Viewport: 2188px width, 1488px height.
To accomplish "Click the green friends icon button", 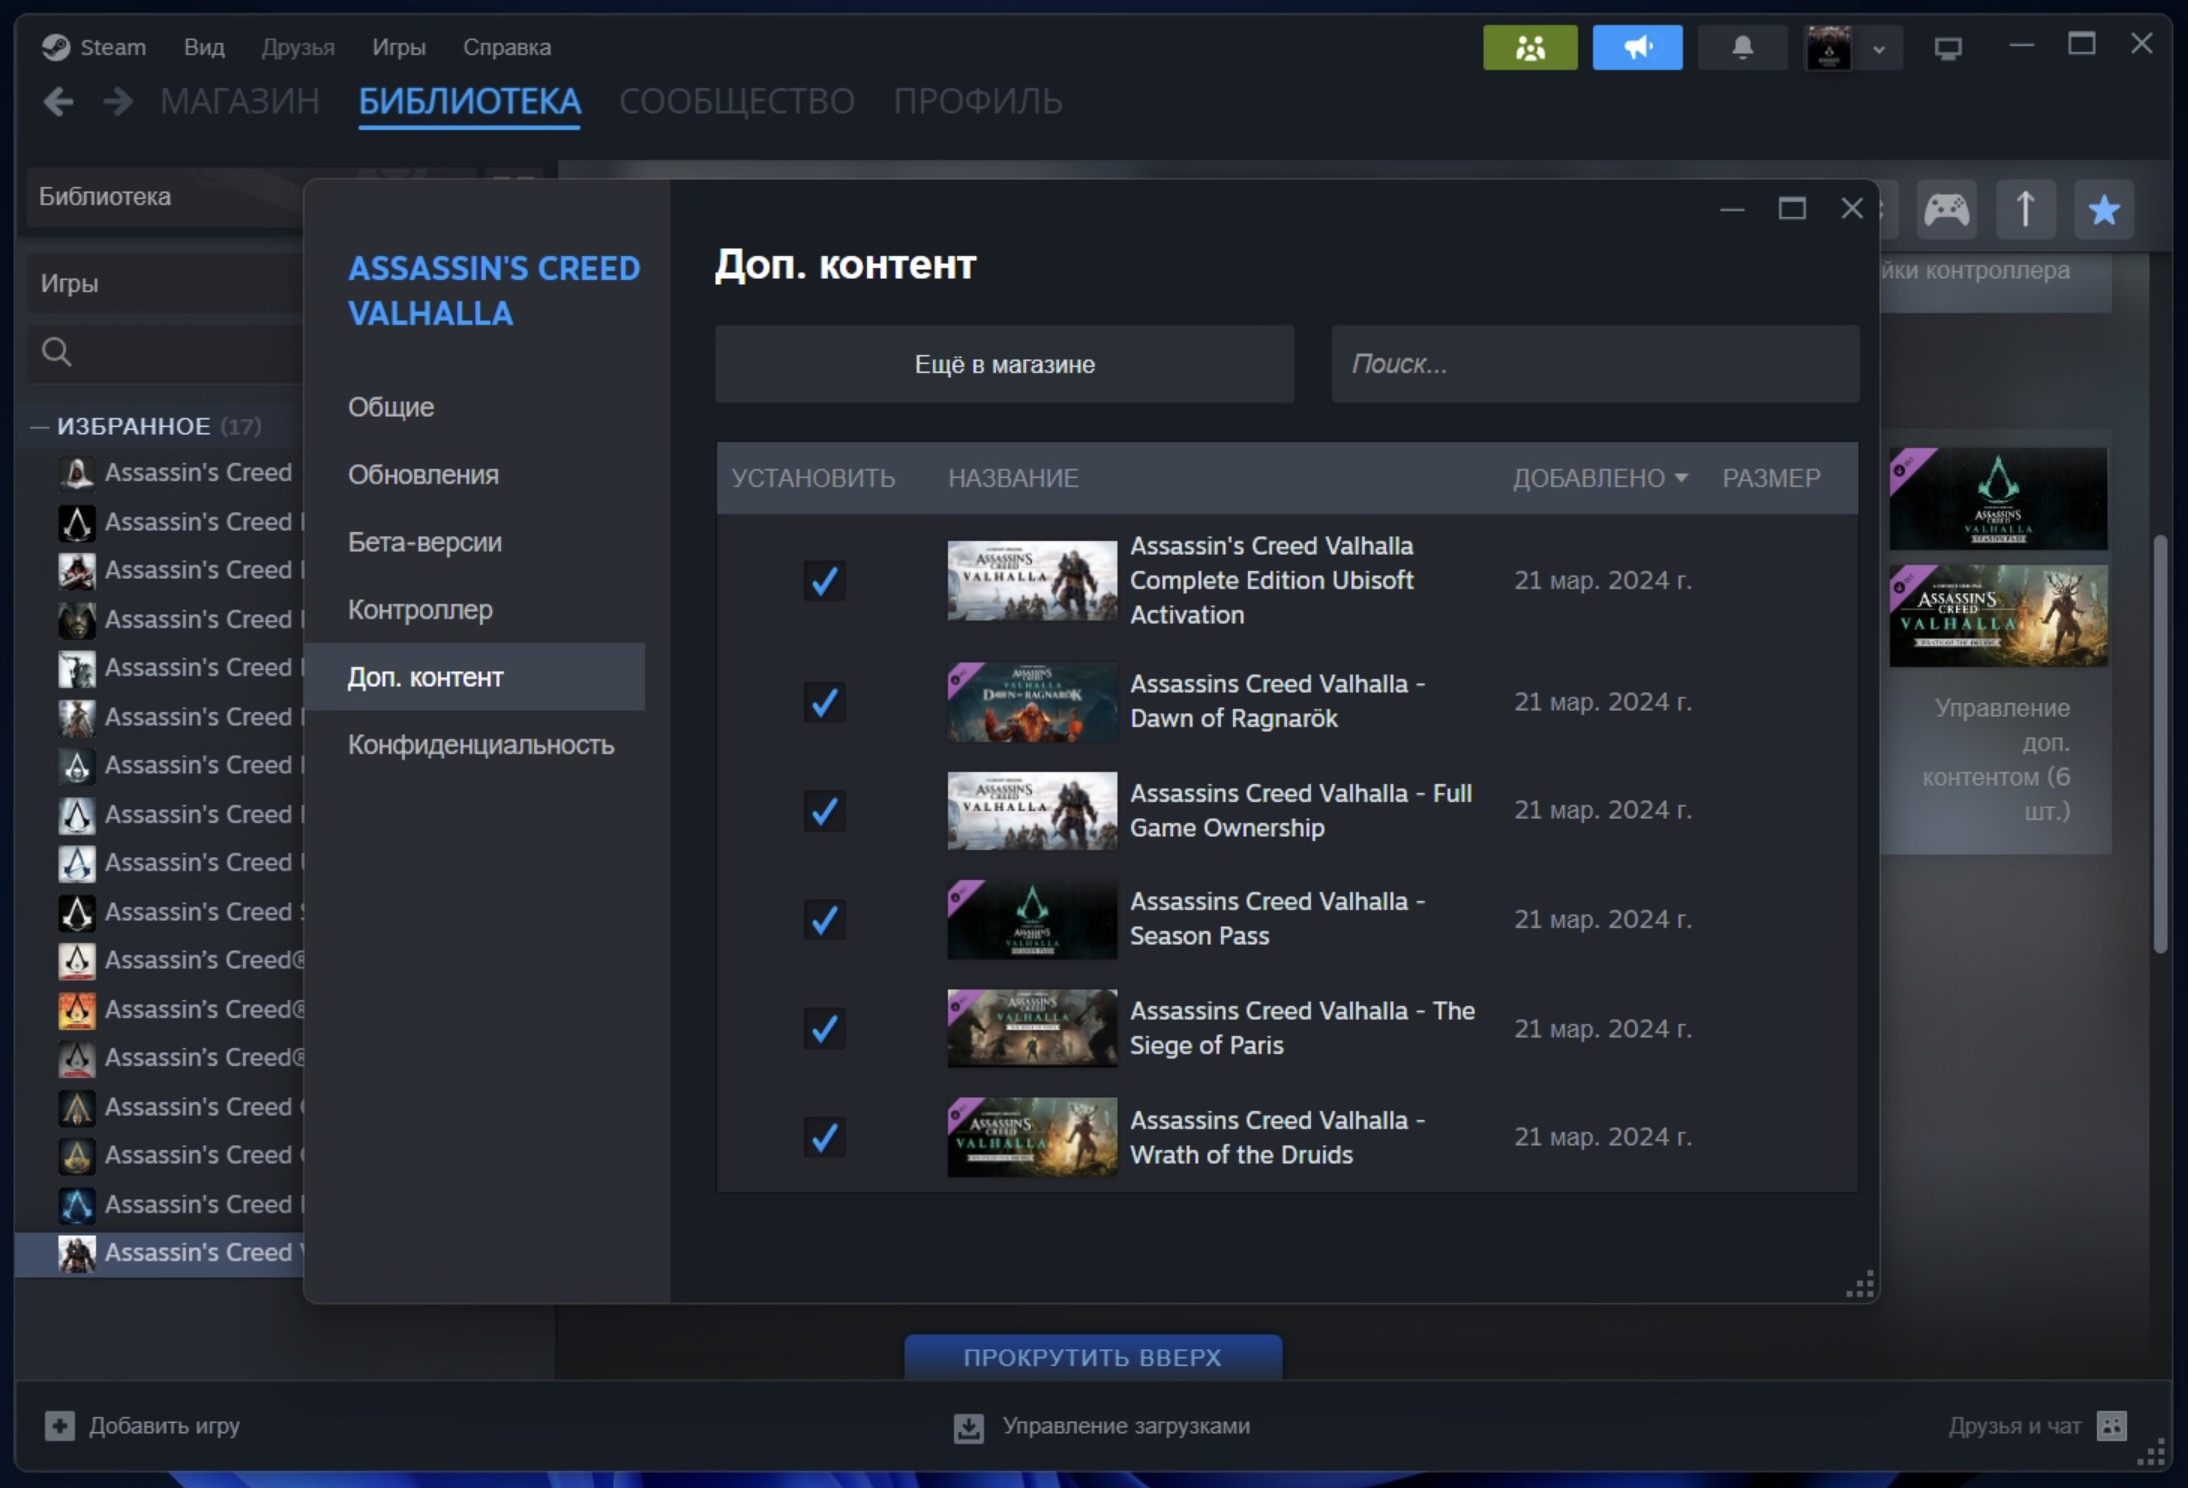I will tap(1529, 48).
